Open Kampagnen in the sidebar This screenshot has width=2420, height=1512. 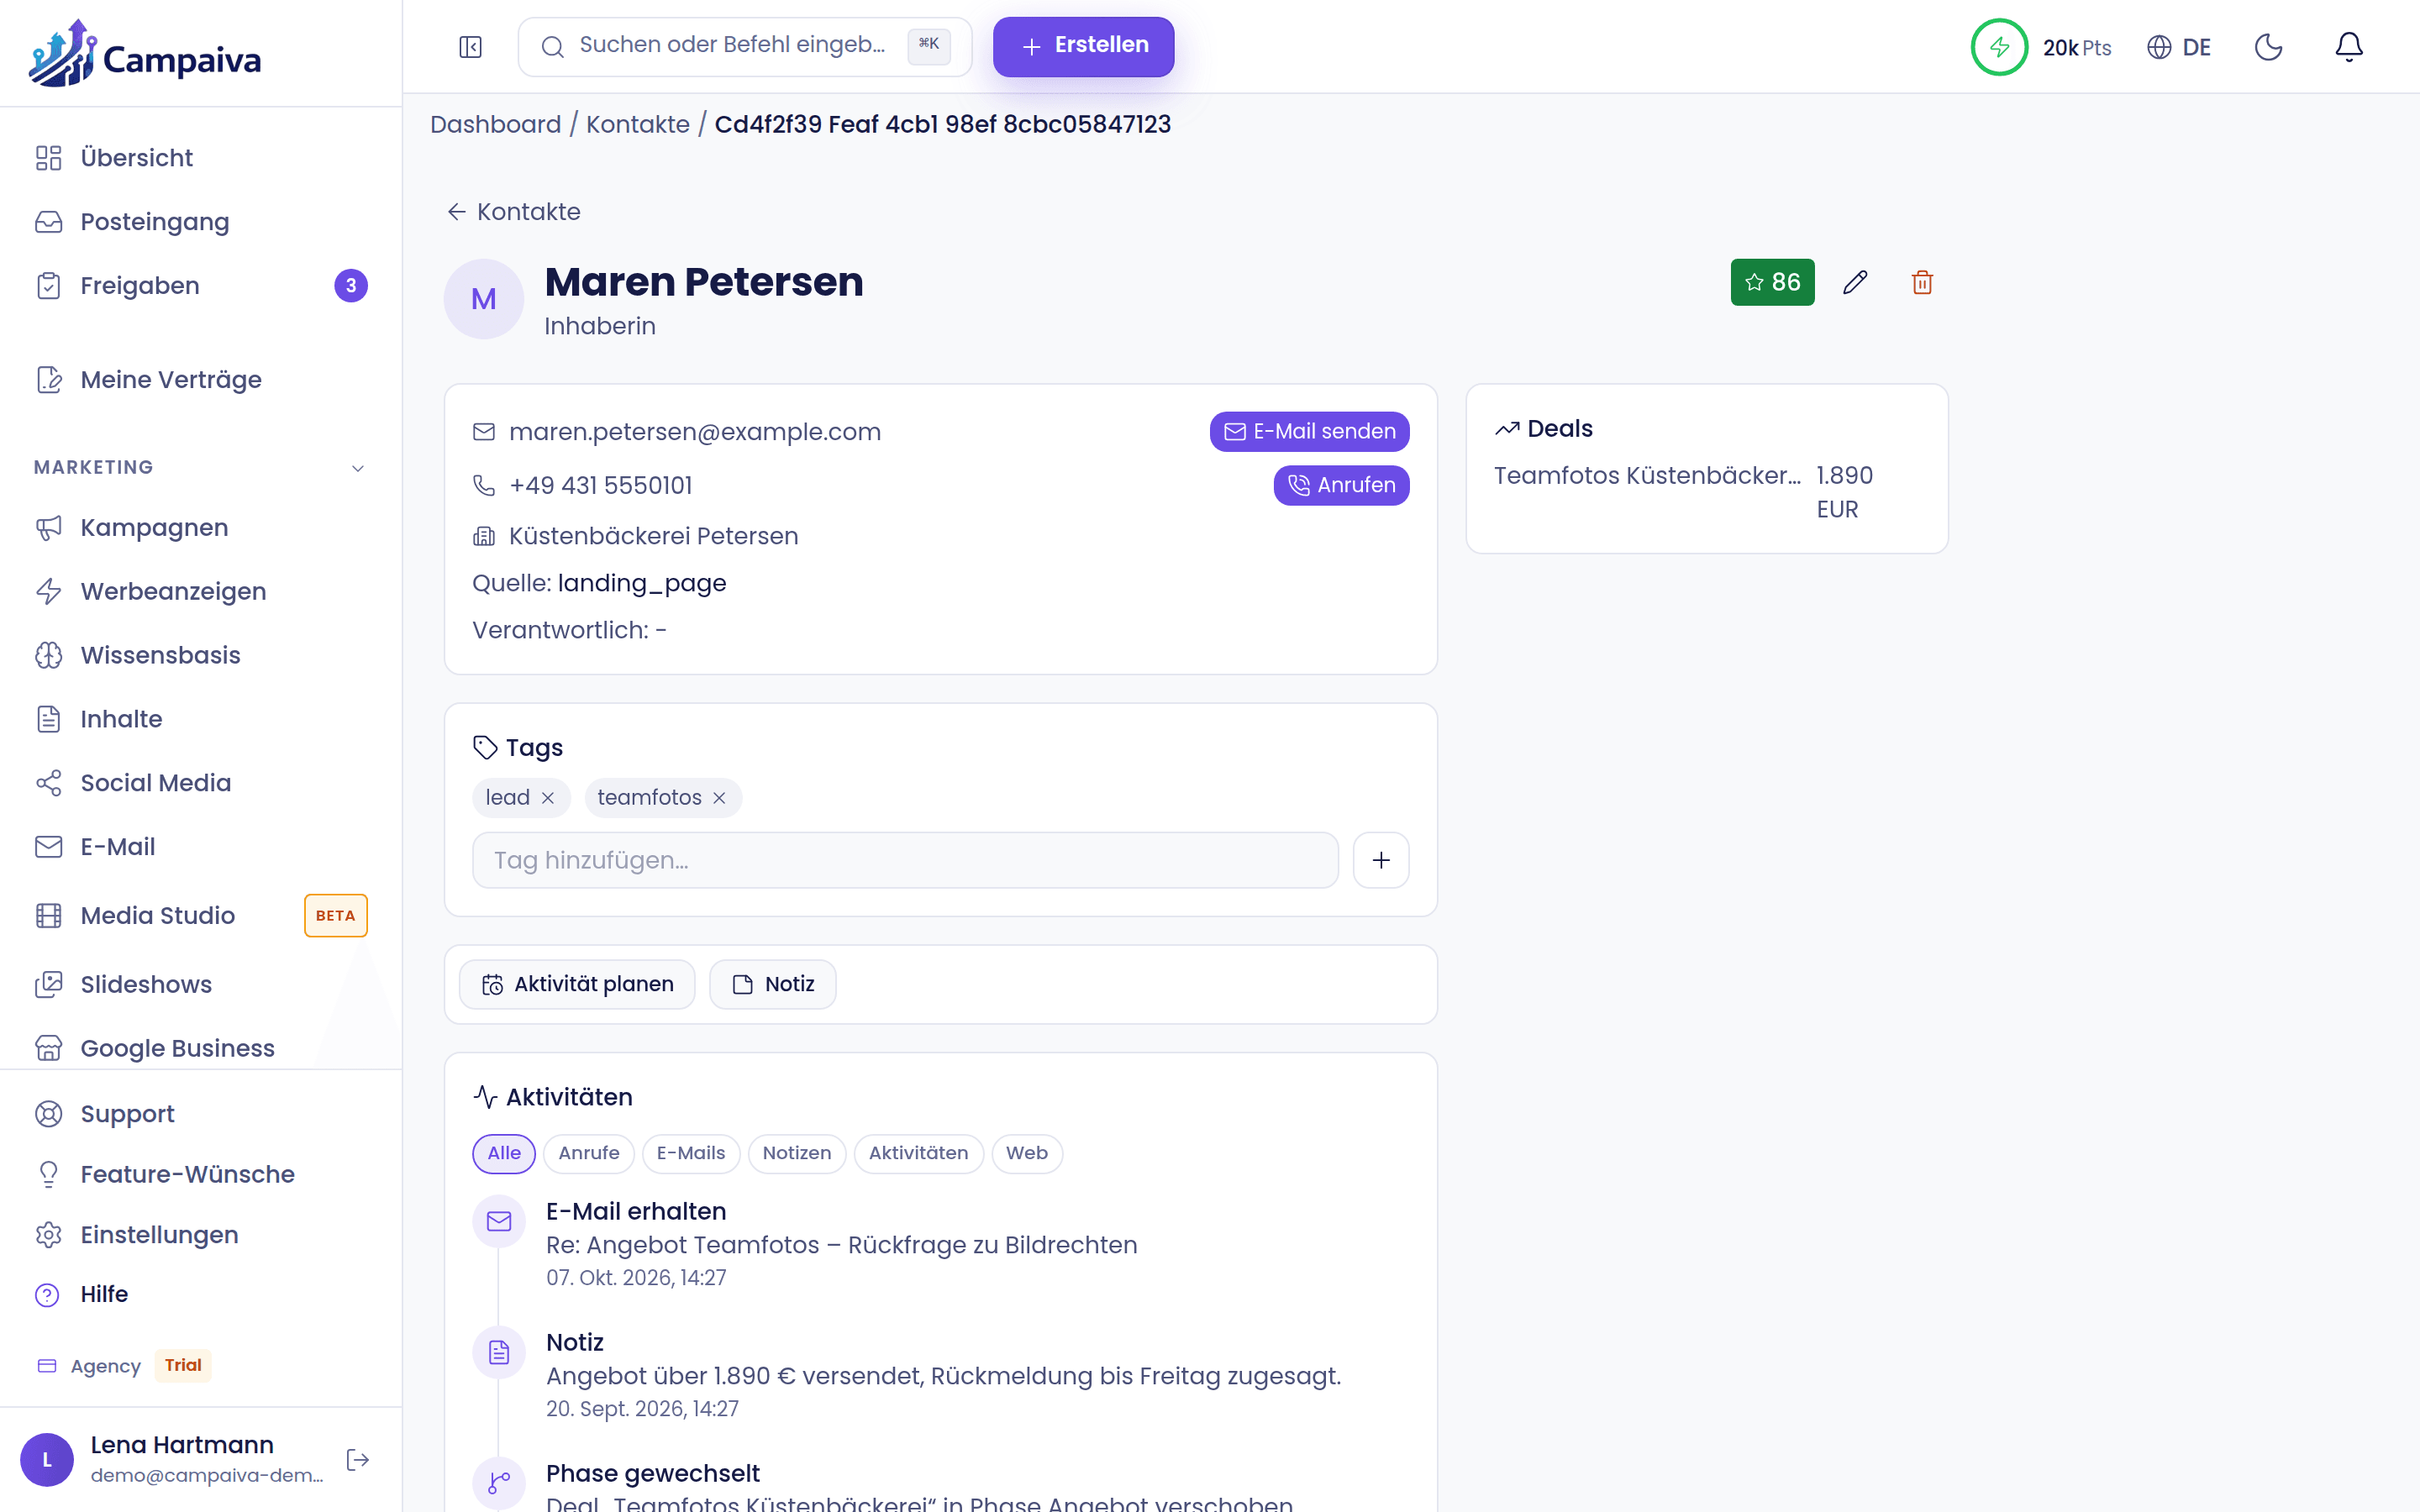pyautogui.click(x=200, y=528)
